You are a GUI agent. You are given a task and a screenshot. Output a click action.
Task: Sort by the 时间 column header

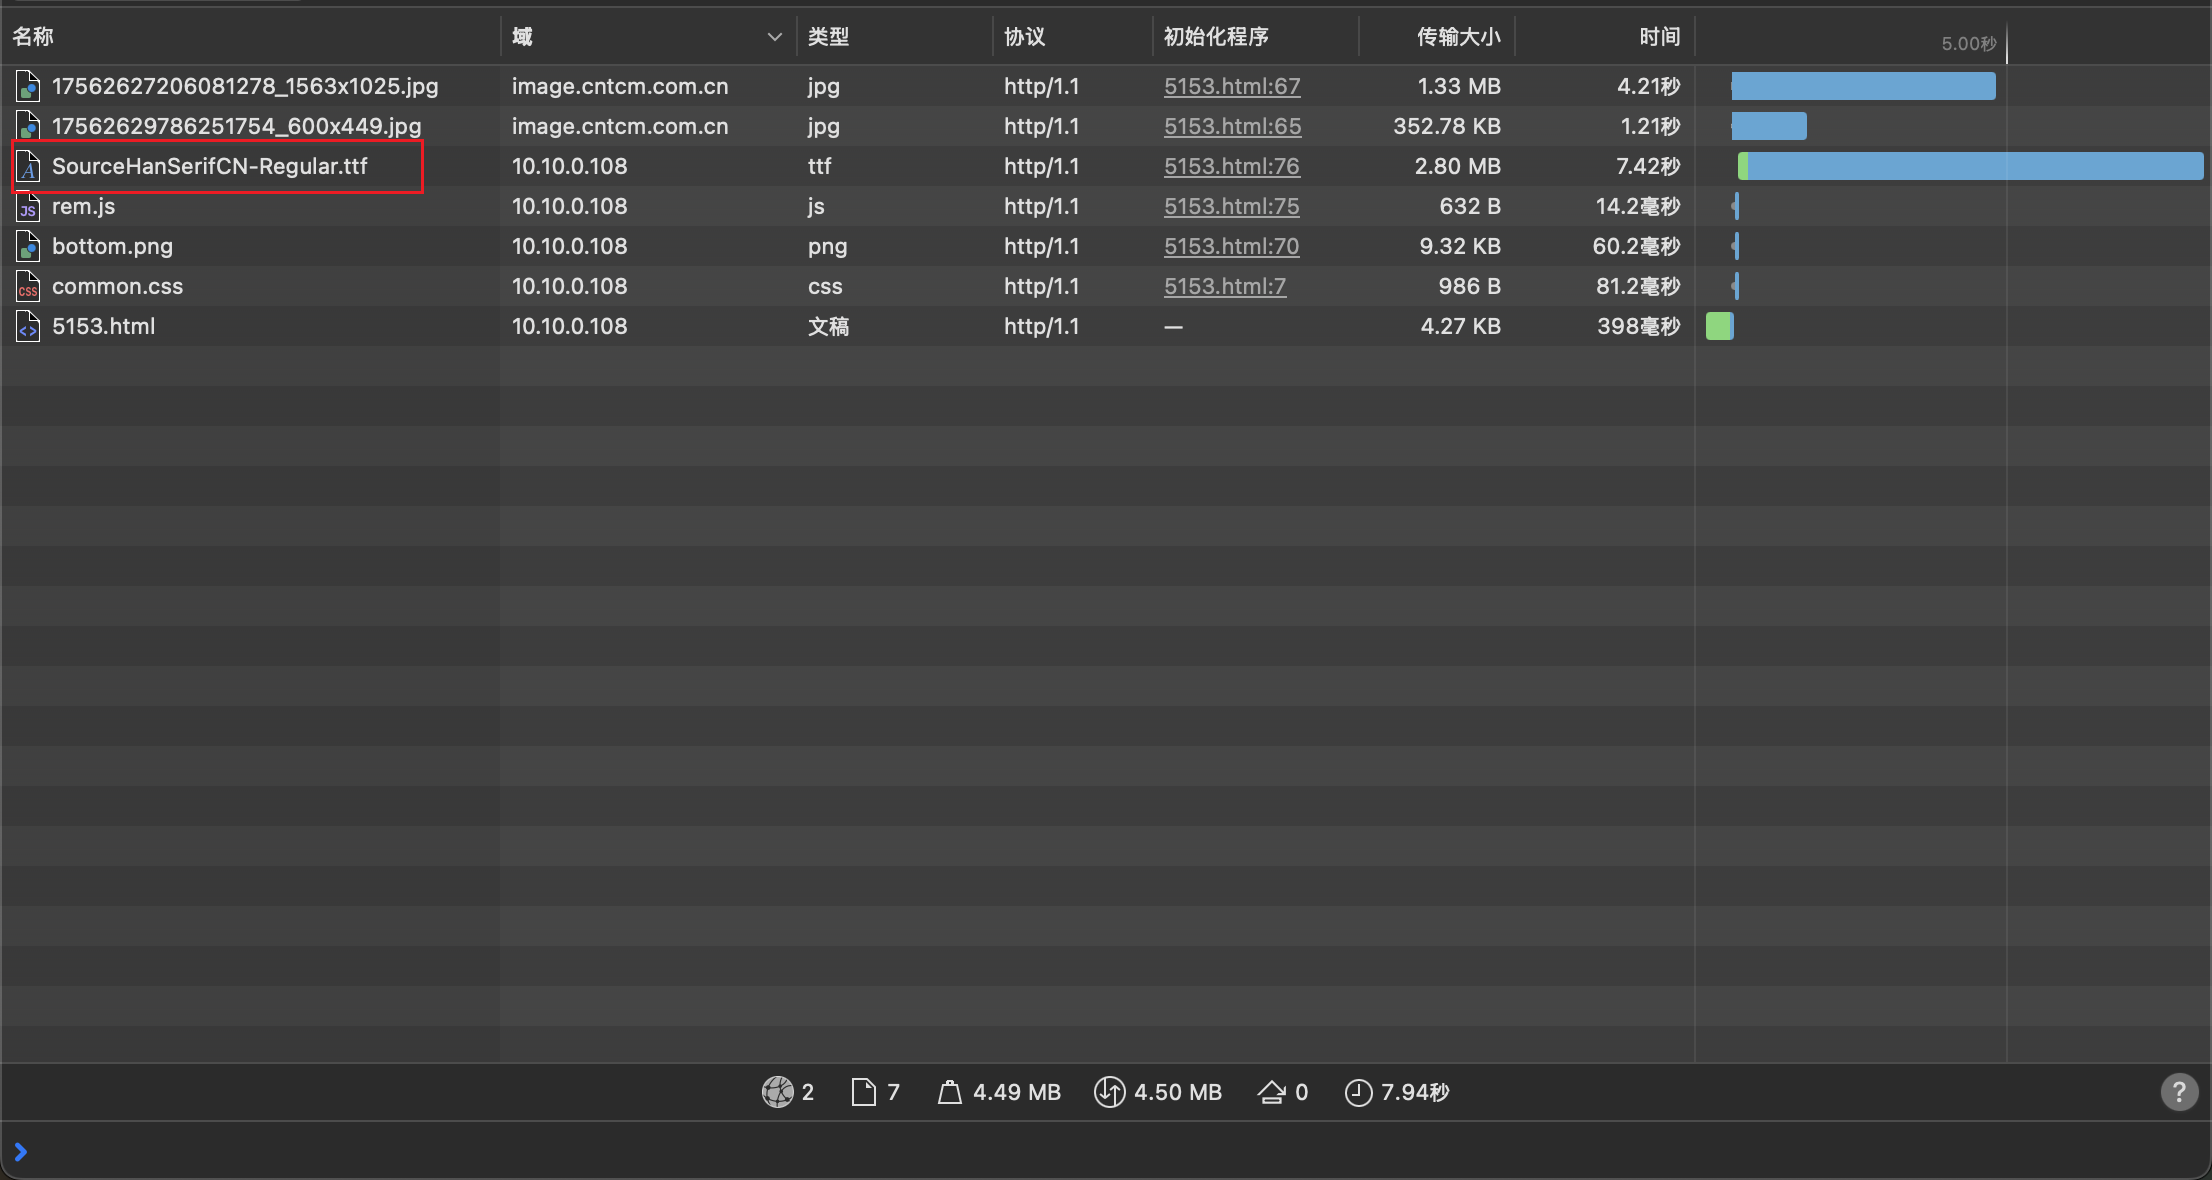pos(1659,37)
